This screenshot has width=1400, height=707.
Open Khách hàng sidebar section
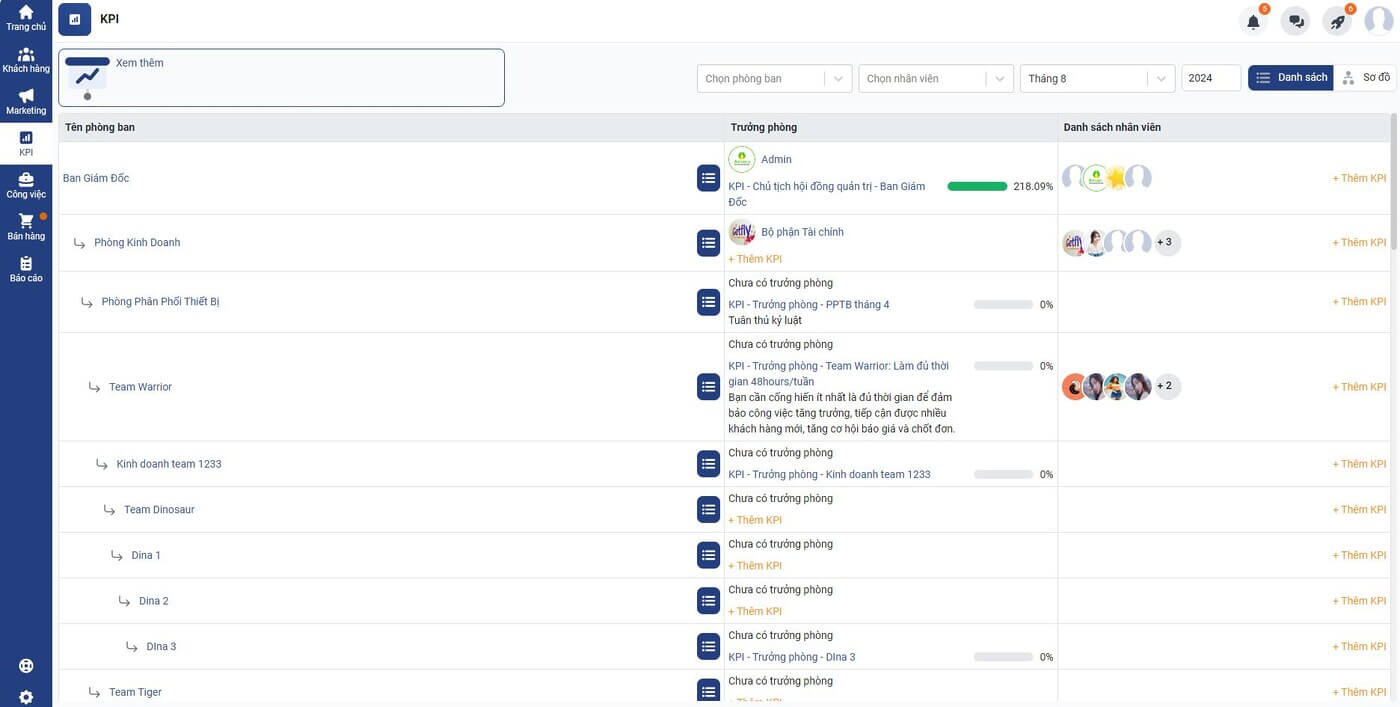[26, 60]
